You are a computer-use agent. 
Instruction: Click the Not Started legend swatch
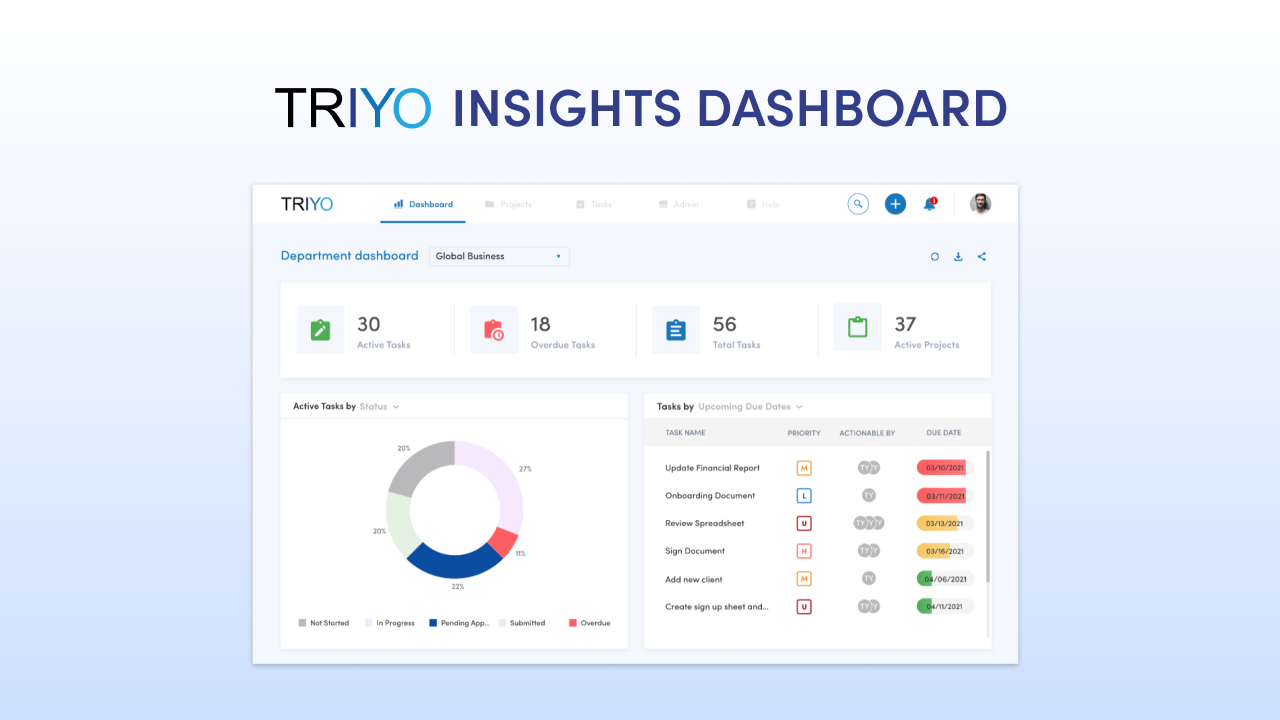[x=302, y=623]
